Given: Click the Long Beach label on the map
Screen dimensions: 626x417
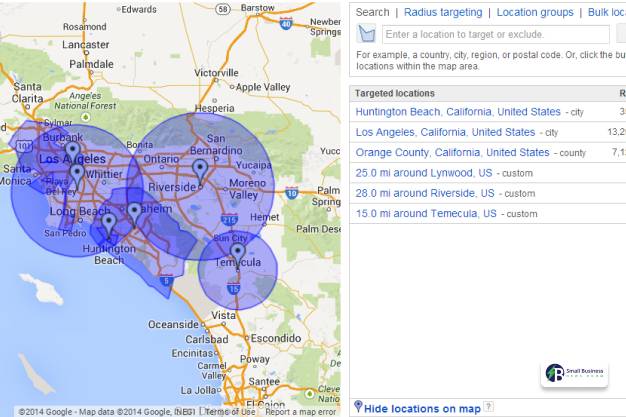Looking at the screenshot, I should 79,211.
